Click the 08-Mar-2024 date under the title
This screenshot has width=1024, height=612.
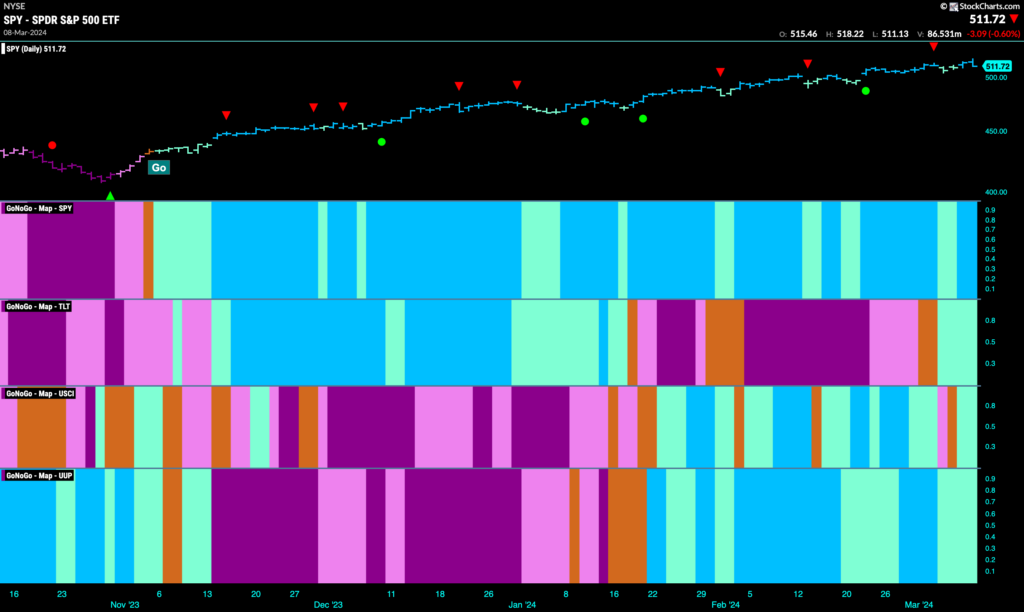[x=25, y=32]
